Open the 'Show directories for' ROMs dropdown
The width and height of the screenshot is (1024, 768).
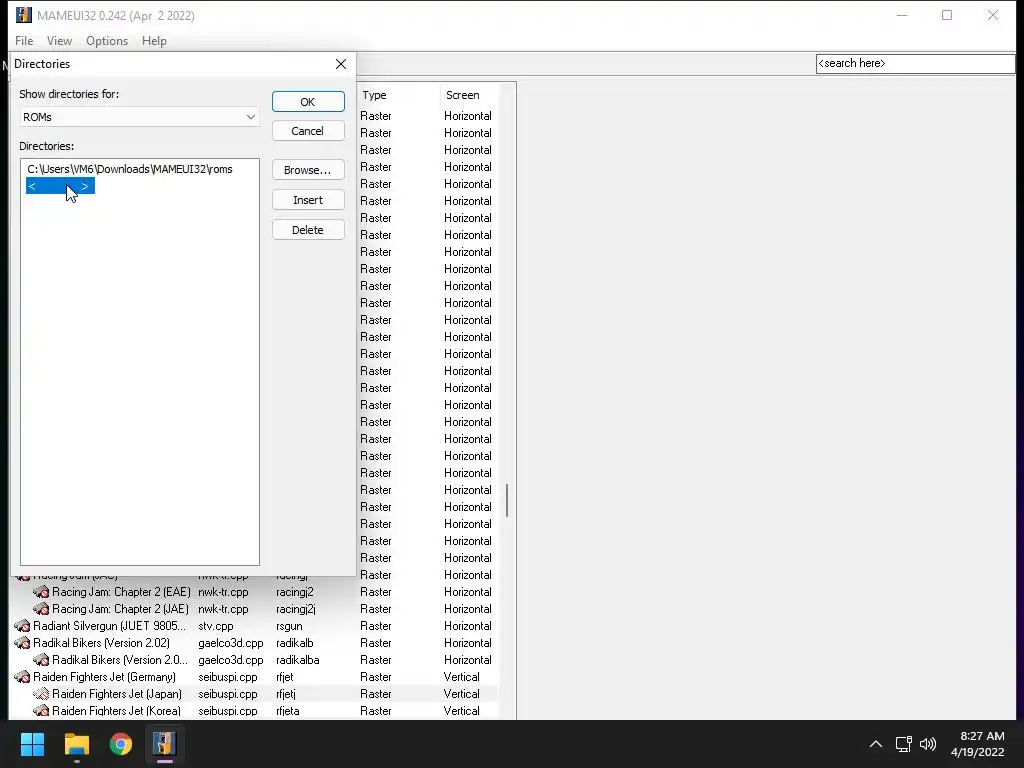139,117
